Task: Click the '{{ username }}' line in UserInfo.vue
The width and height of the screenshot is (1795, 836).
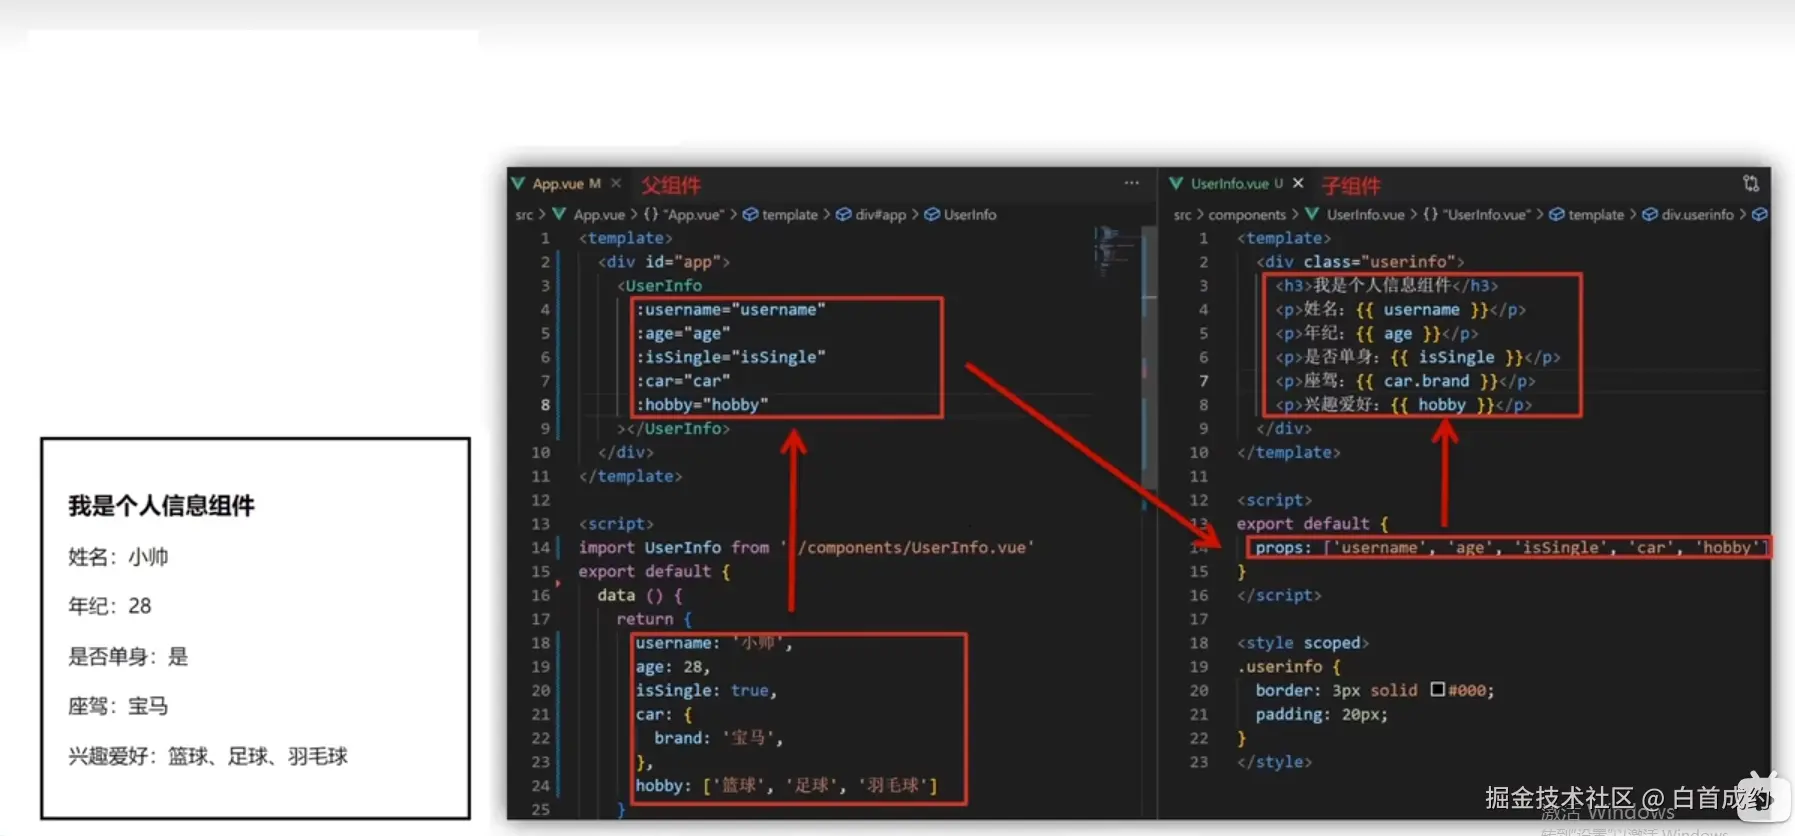Action: [1401, 310]
